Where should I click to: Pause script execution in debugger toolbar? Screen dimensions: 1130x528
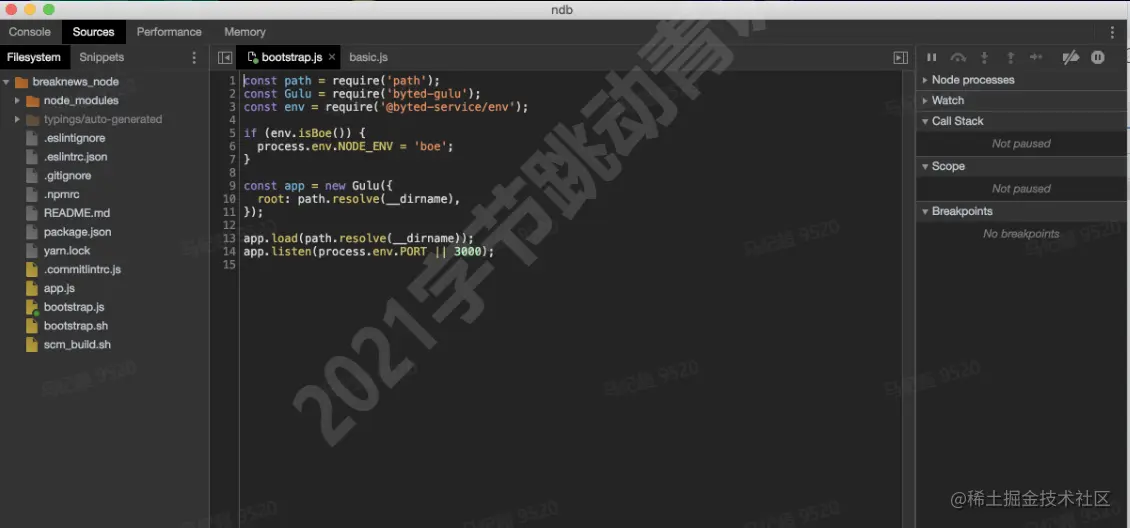pyautogui.click(x=931, y=57)
